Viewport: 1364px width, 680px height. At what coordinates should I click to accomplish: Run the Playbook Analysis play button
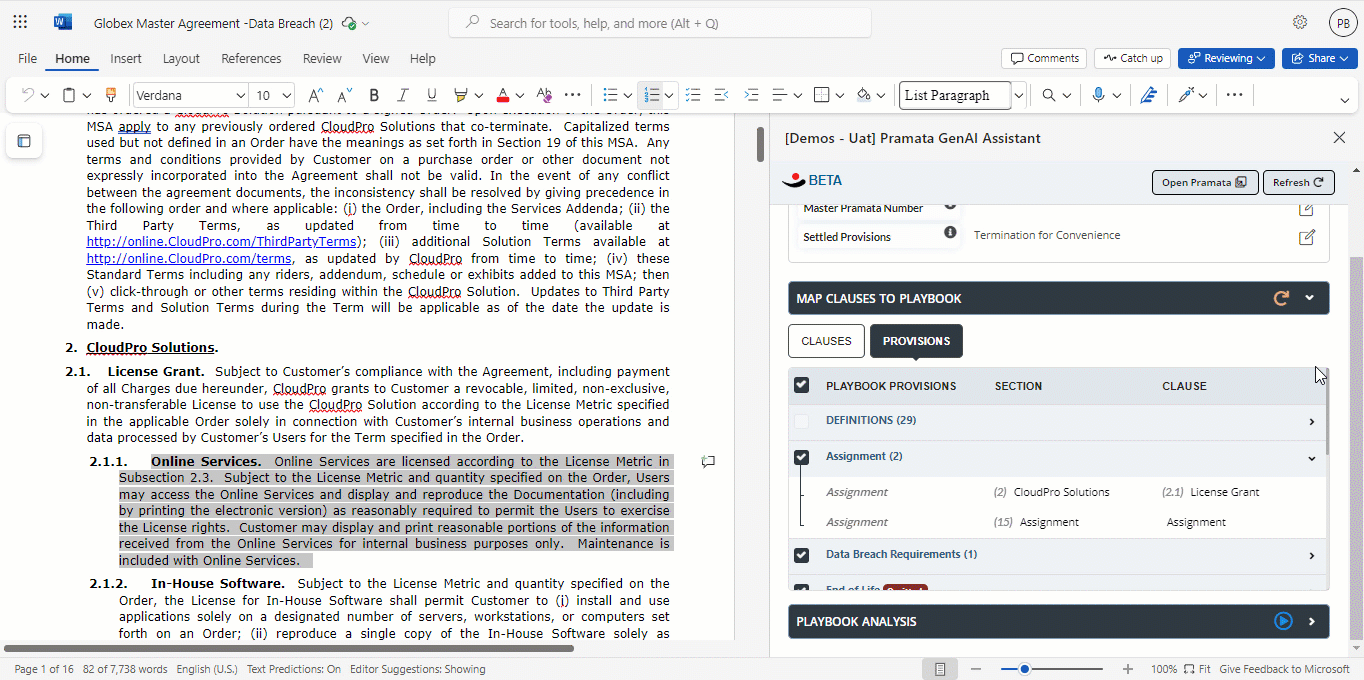pos(1283,621)
